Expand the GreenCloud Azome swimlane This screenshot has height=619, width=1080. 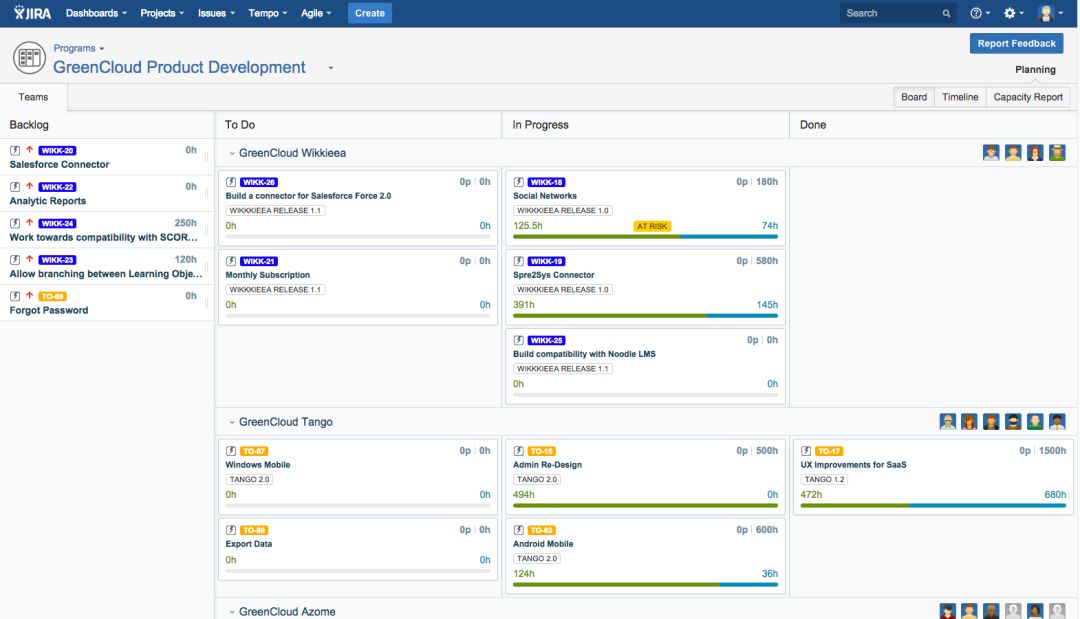point(232,610)
